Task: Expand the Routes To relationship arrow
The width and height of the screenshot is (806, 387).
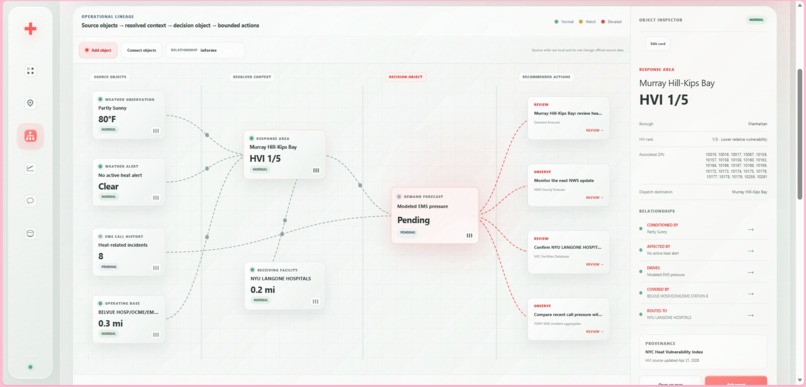Action: coord(750,315)
